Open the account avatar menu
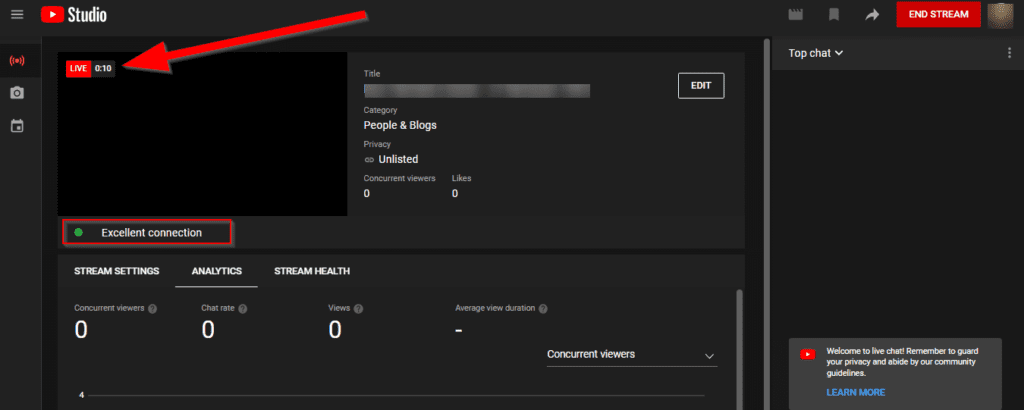This screenshot has width=1024, height=410. 1000,15
